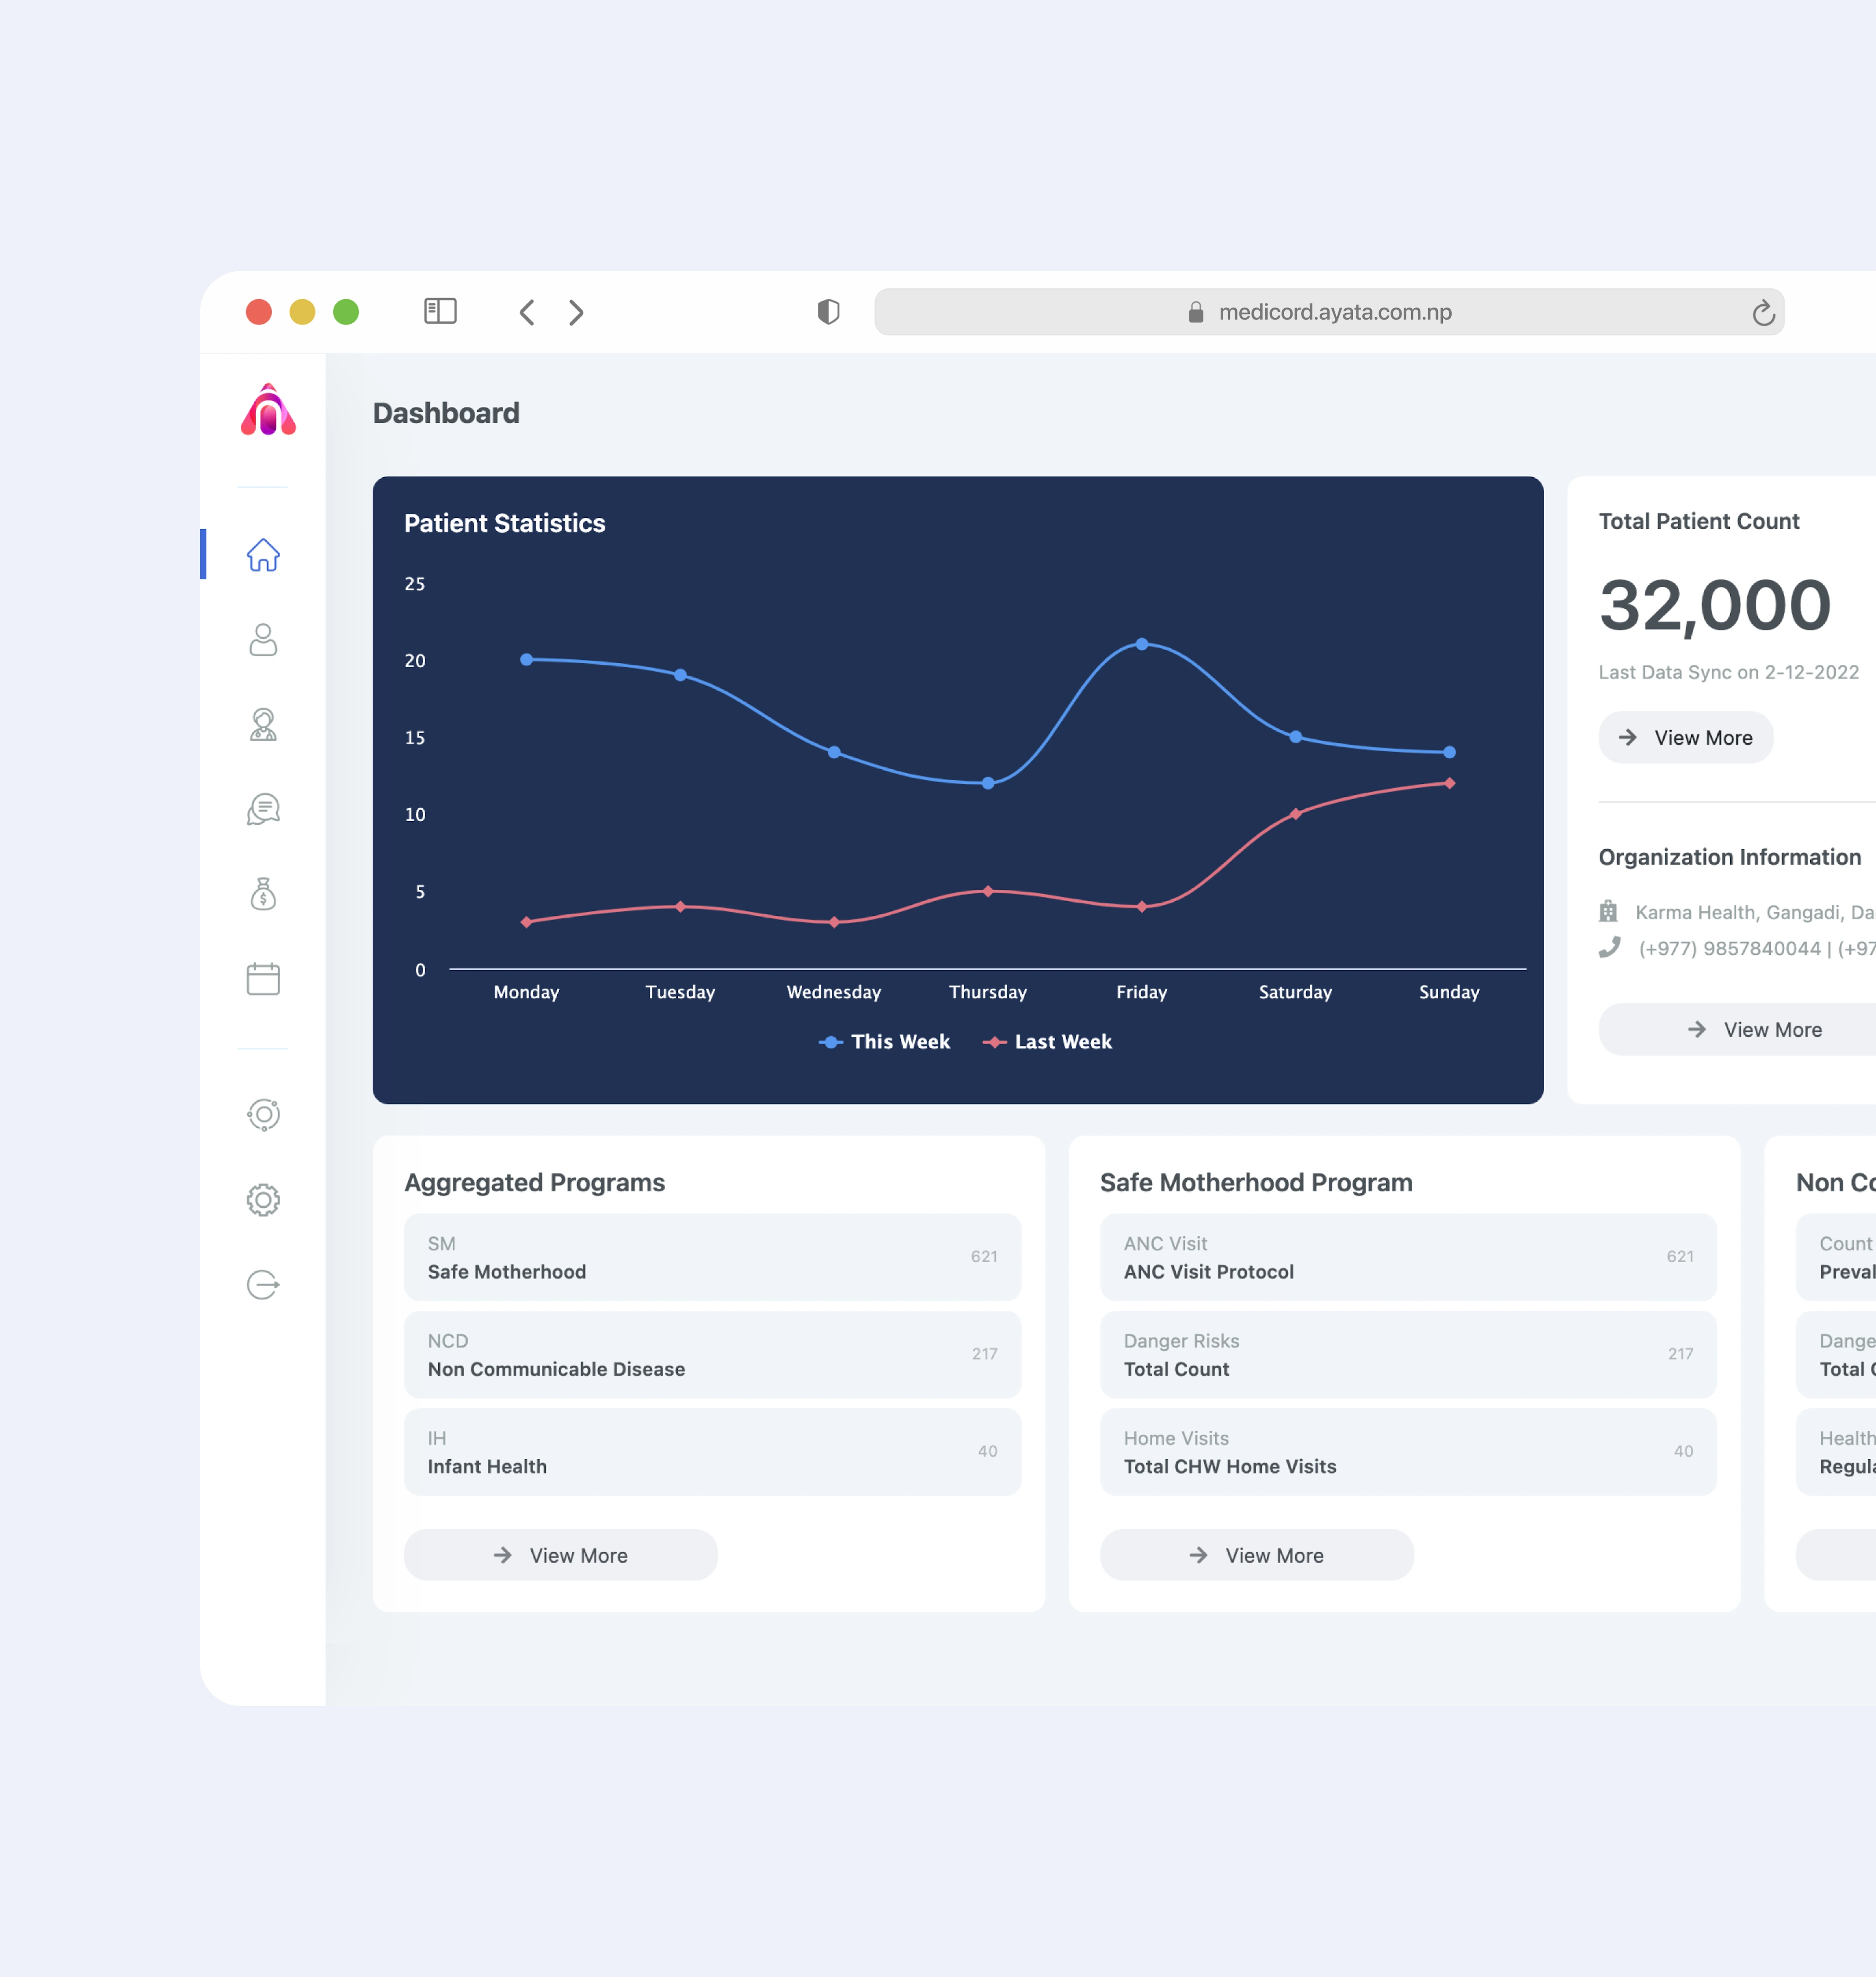The height and width of the screenshot is (1977, 1876).
Task: Toggle the Last Week chart legend
Action: point(1047,1042)
